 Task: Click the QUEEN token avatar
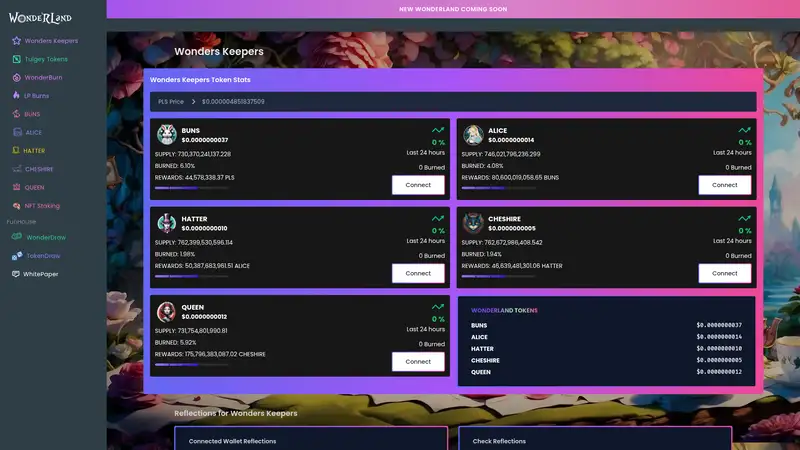click(x=166, y=312)
